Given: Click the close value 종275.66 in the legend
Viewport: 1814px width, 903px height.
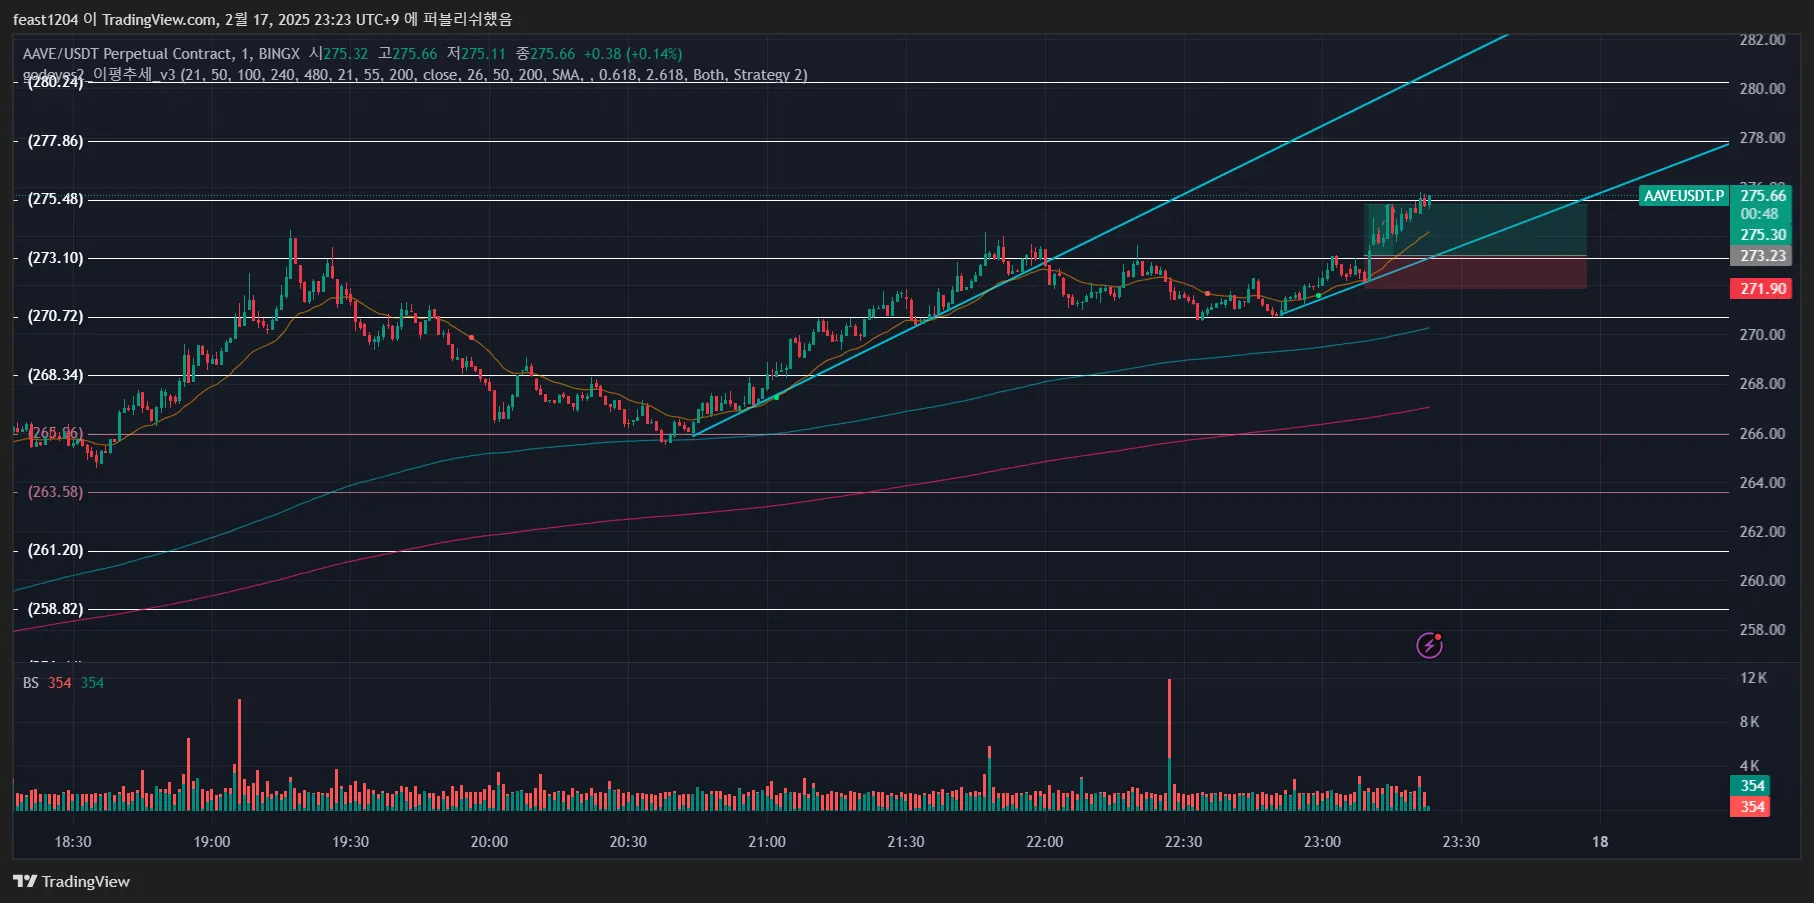Looking at the screenshot, I should (546, 54).
